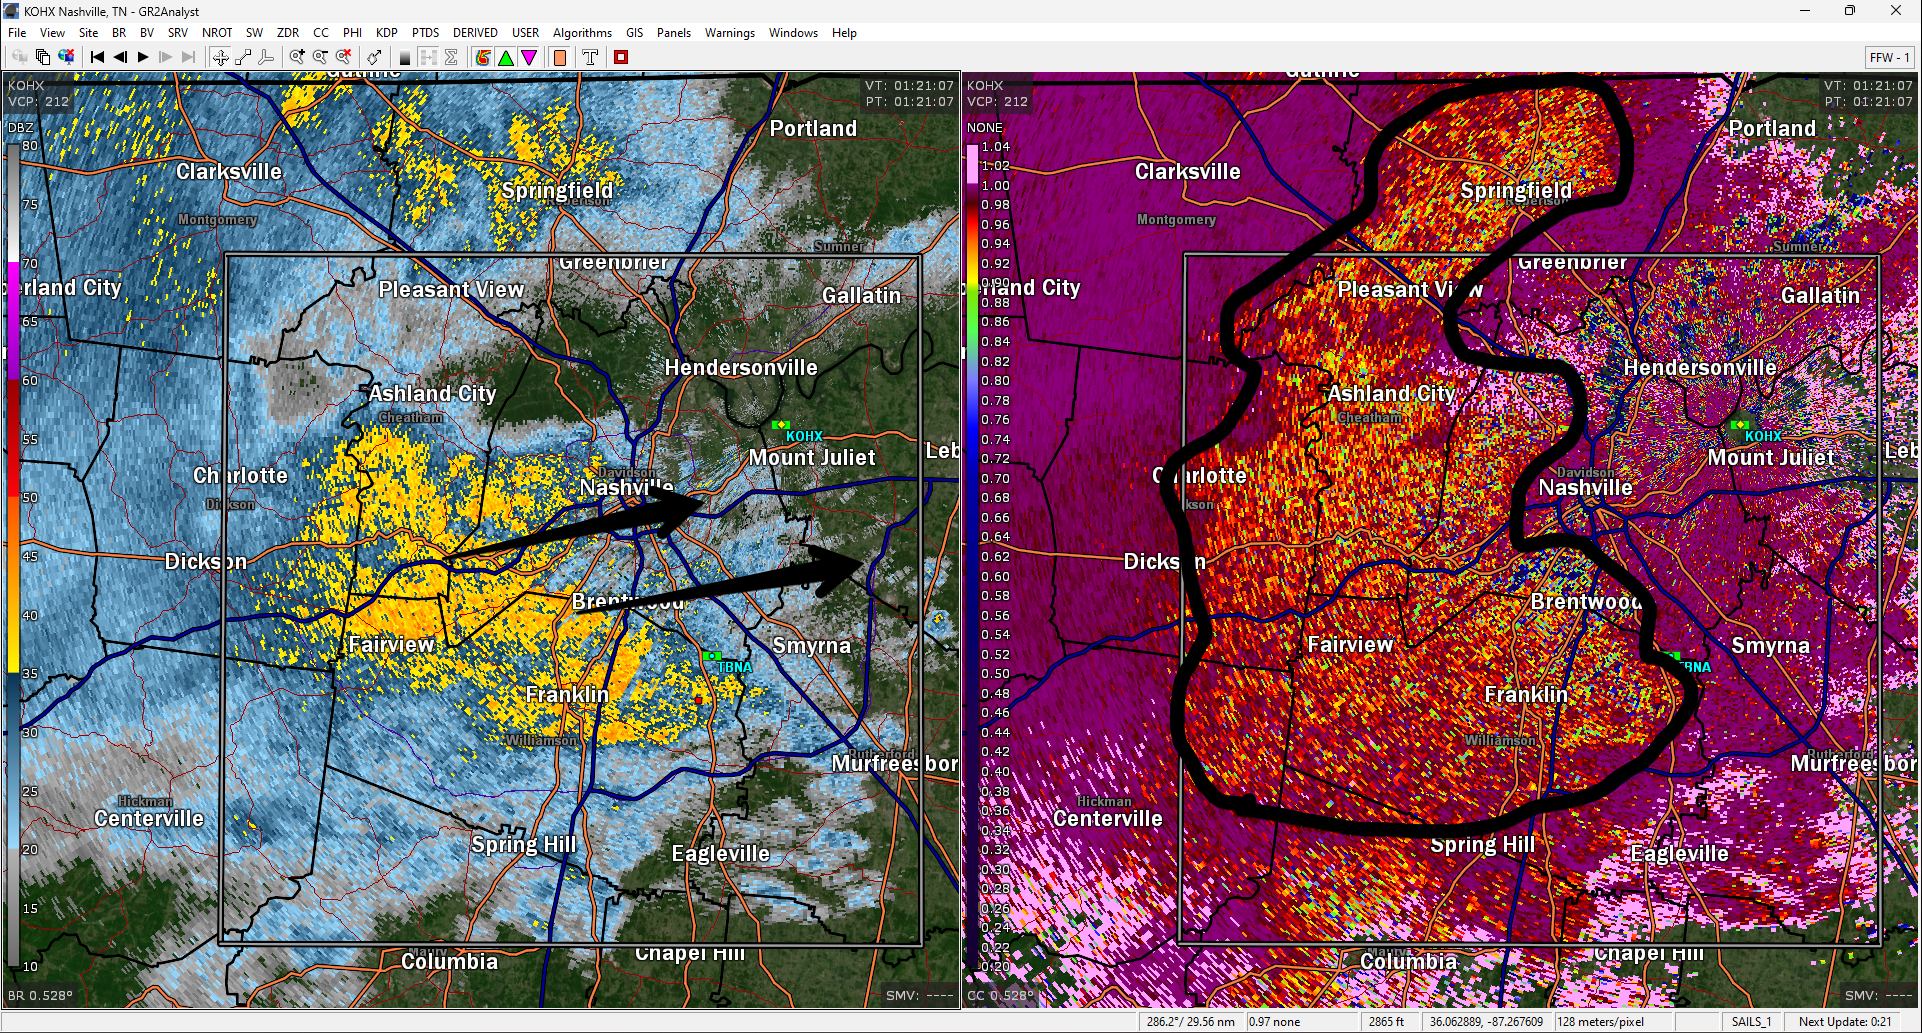Click the FFW - 1 warning button

pos(1889,57)
